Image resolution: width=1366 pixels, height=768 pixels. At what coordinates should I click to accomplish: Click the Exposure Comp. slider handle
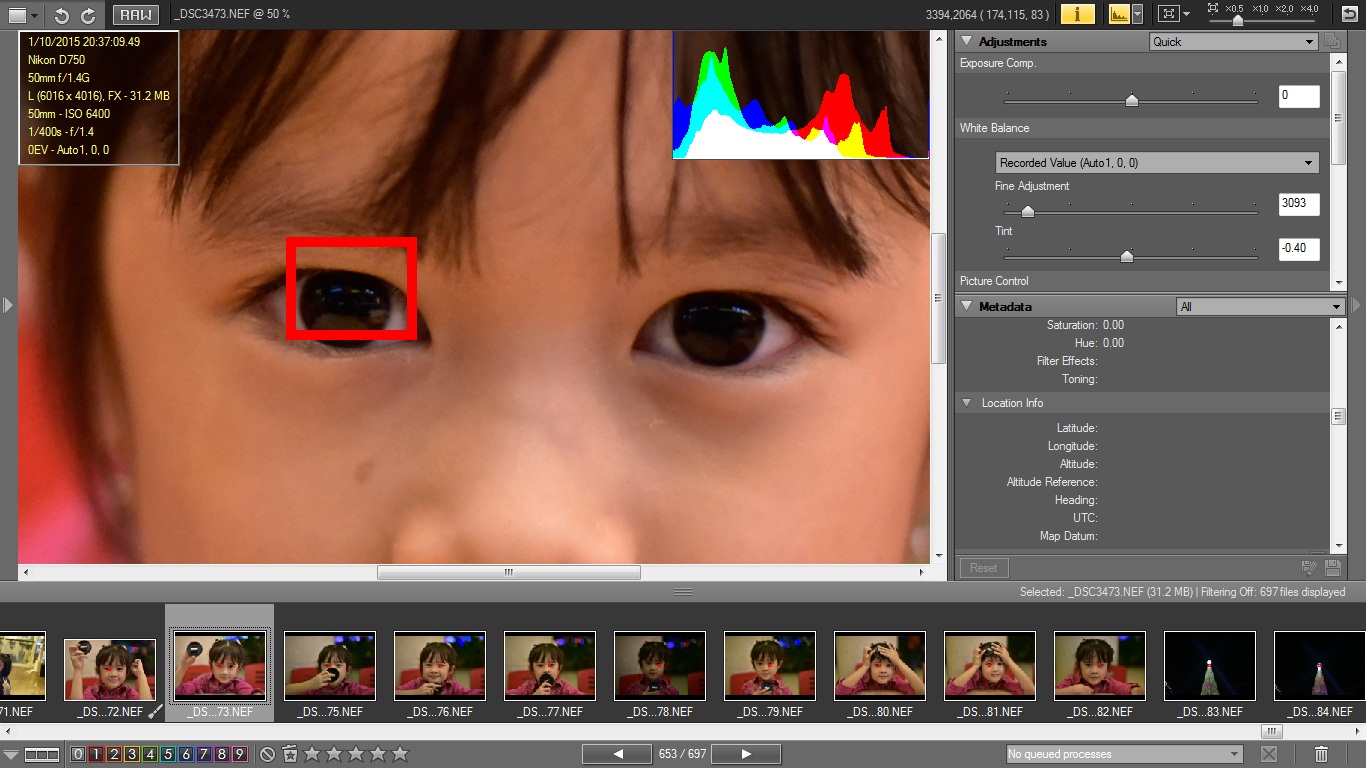point(1131,100)
